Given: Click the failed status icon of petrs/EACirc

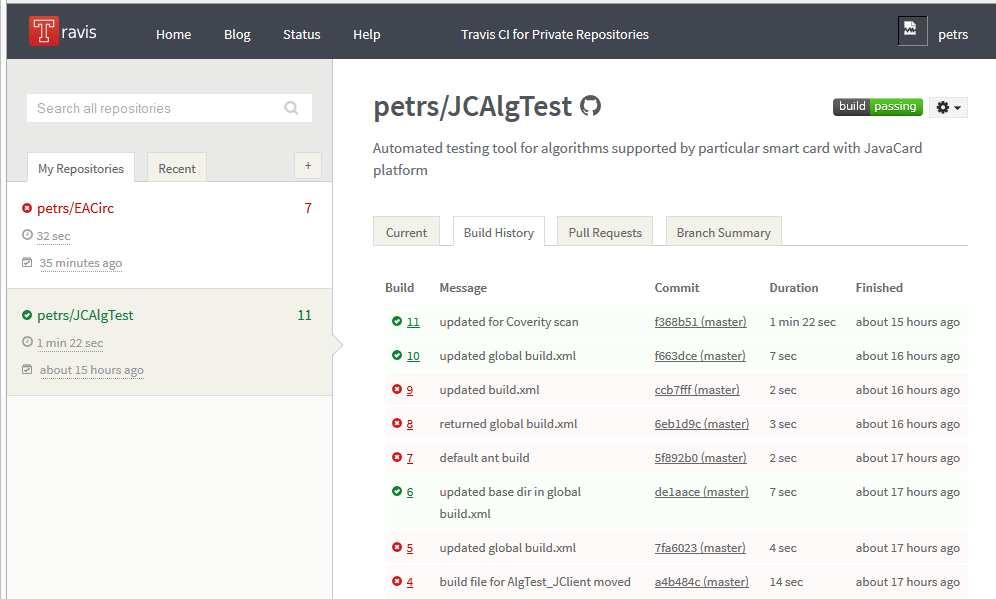Looking at the screenshot, I should pos(27,208).
